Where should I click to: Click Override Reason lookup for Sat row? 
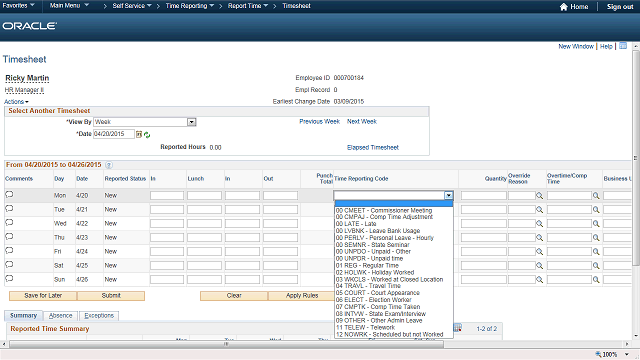click(540, 266)
